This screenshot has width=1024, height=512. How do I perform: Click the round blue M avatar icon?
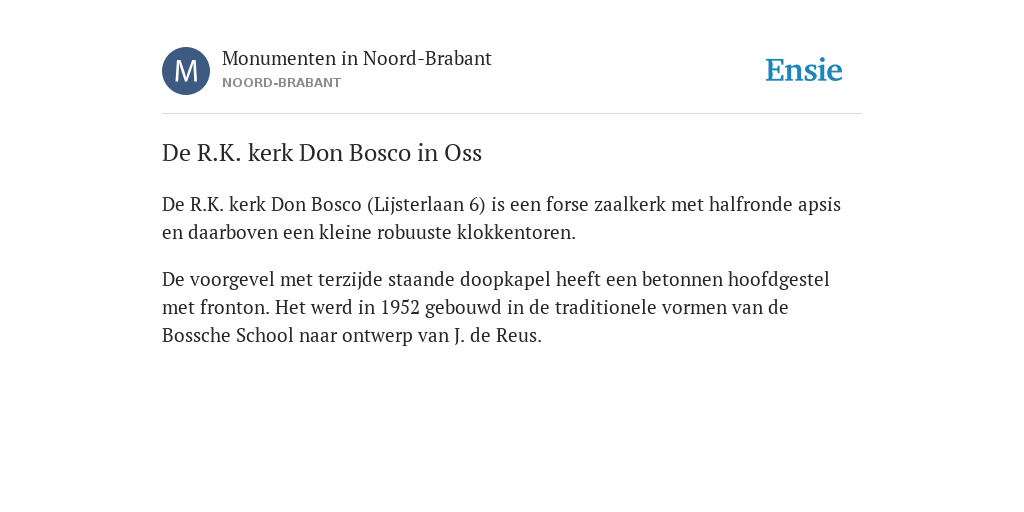186,71
